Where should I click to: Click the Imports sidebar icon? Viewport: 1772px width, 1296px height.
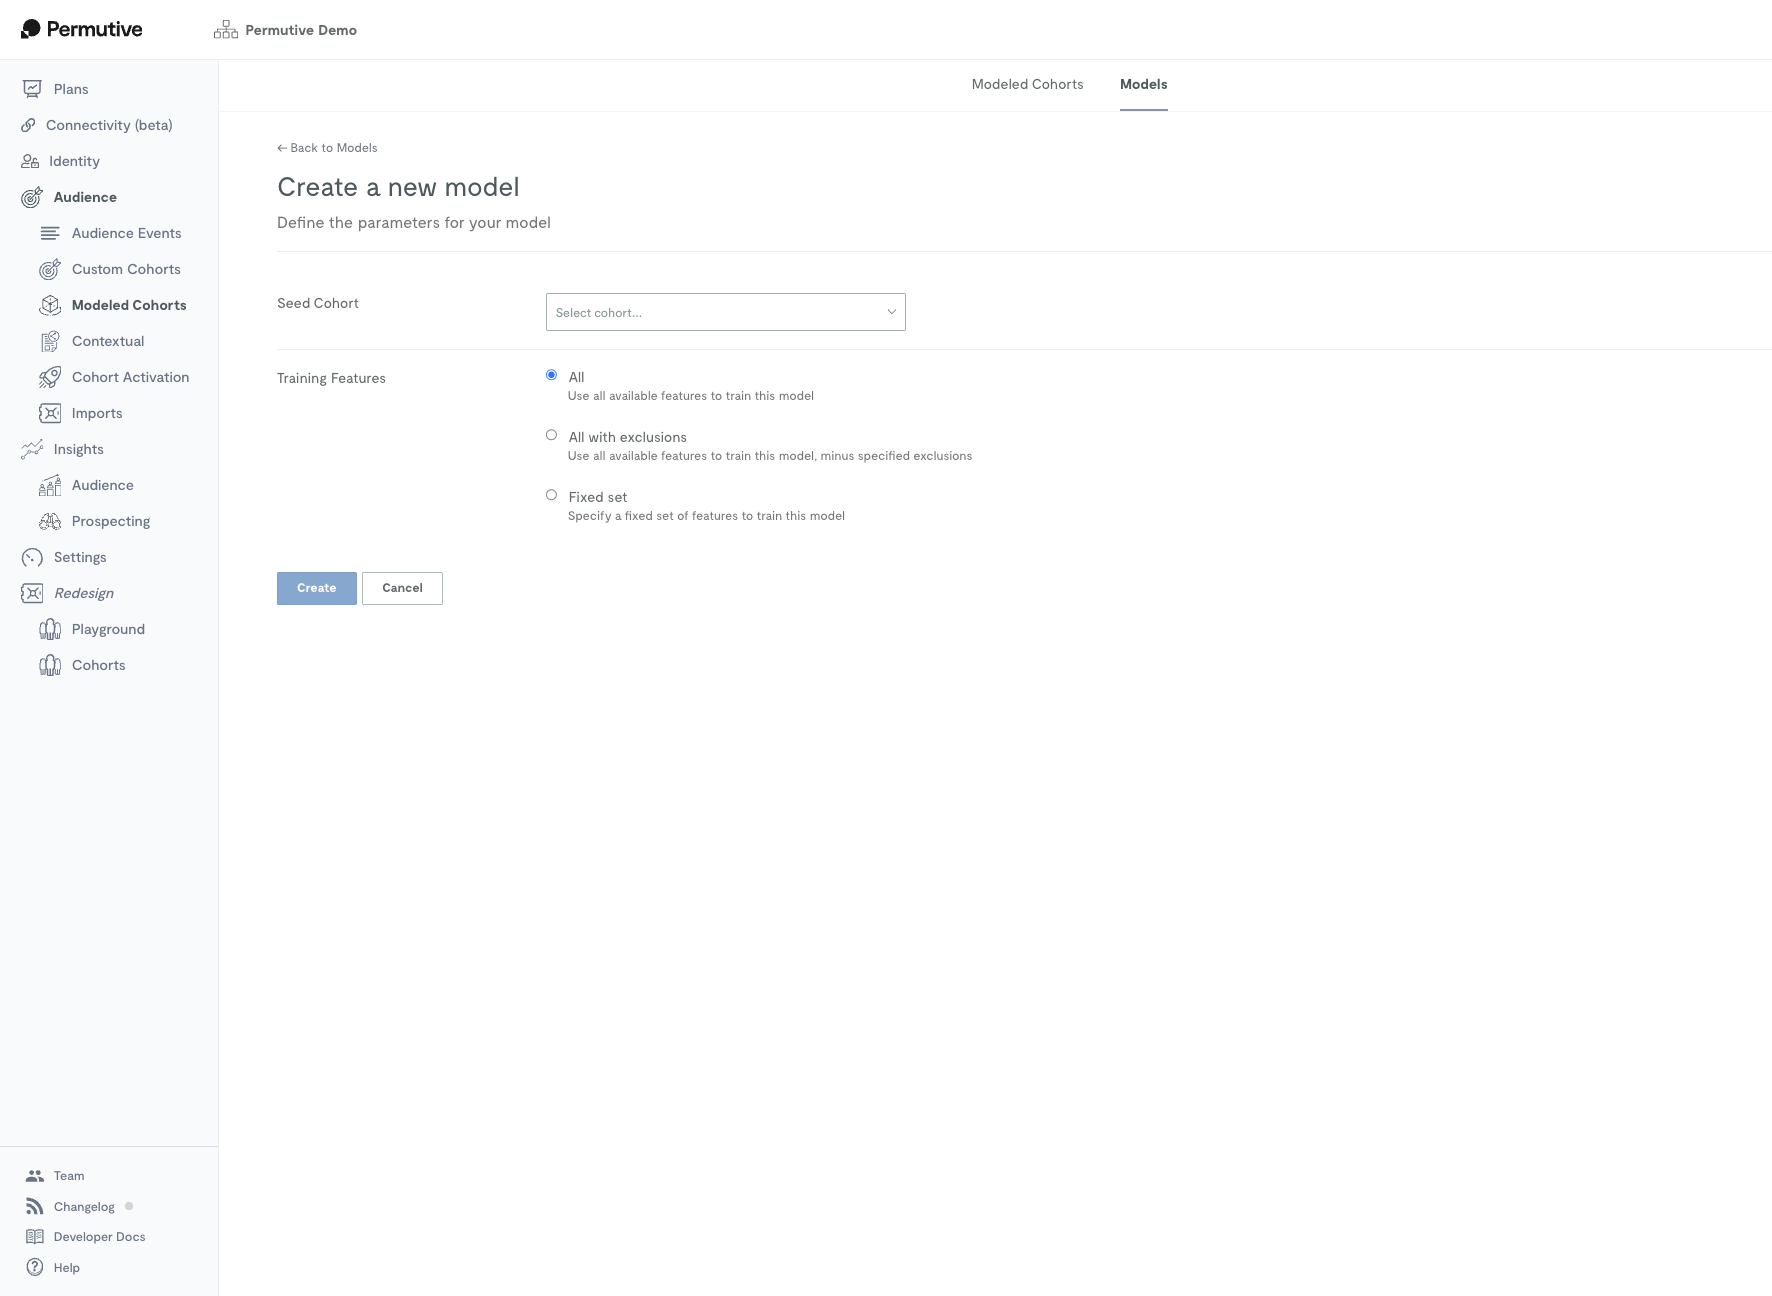tap(50, 412)
